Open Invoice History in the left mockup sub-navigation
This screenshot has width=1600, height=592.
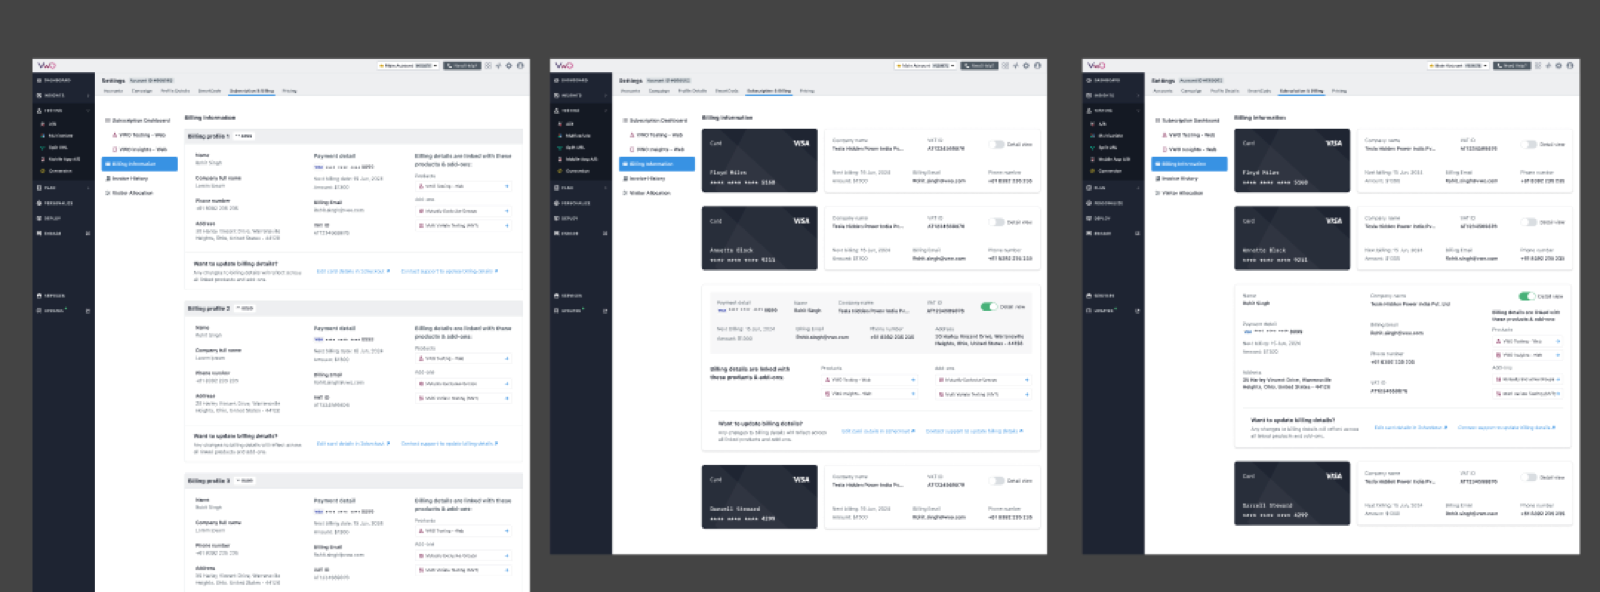[128, 179]
